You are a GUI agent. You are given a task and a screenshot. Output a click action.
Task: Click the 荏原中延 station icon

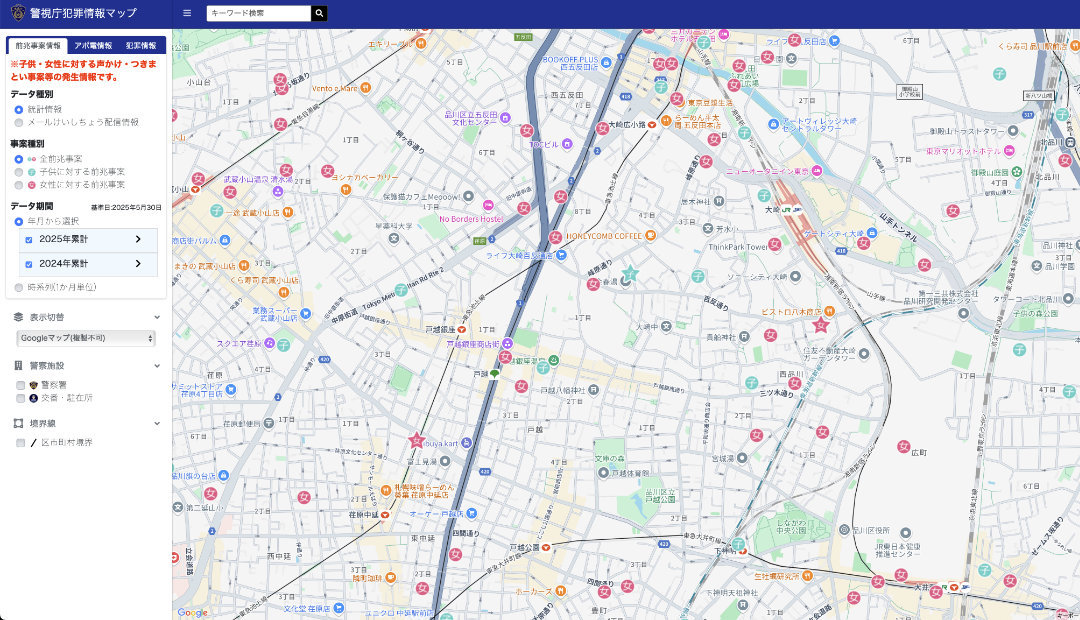tap(385, 515)
